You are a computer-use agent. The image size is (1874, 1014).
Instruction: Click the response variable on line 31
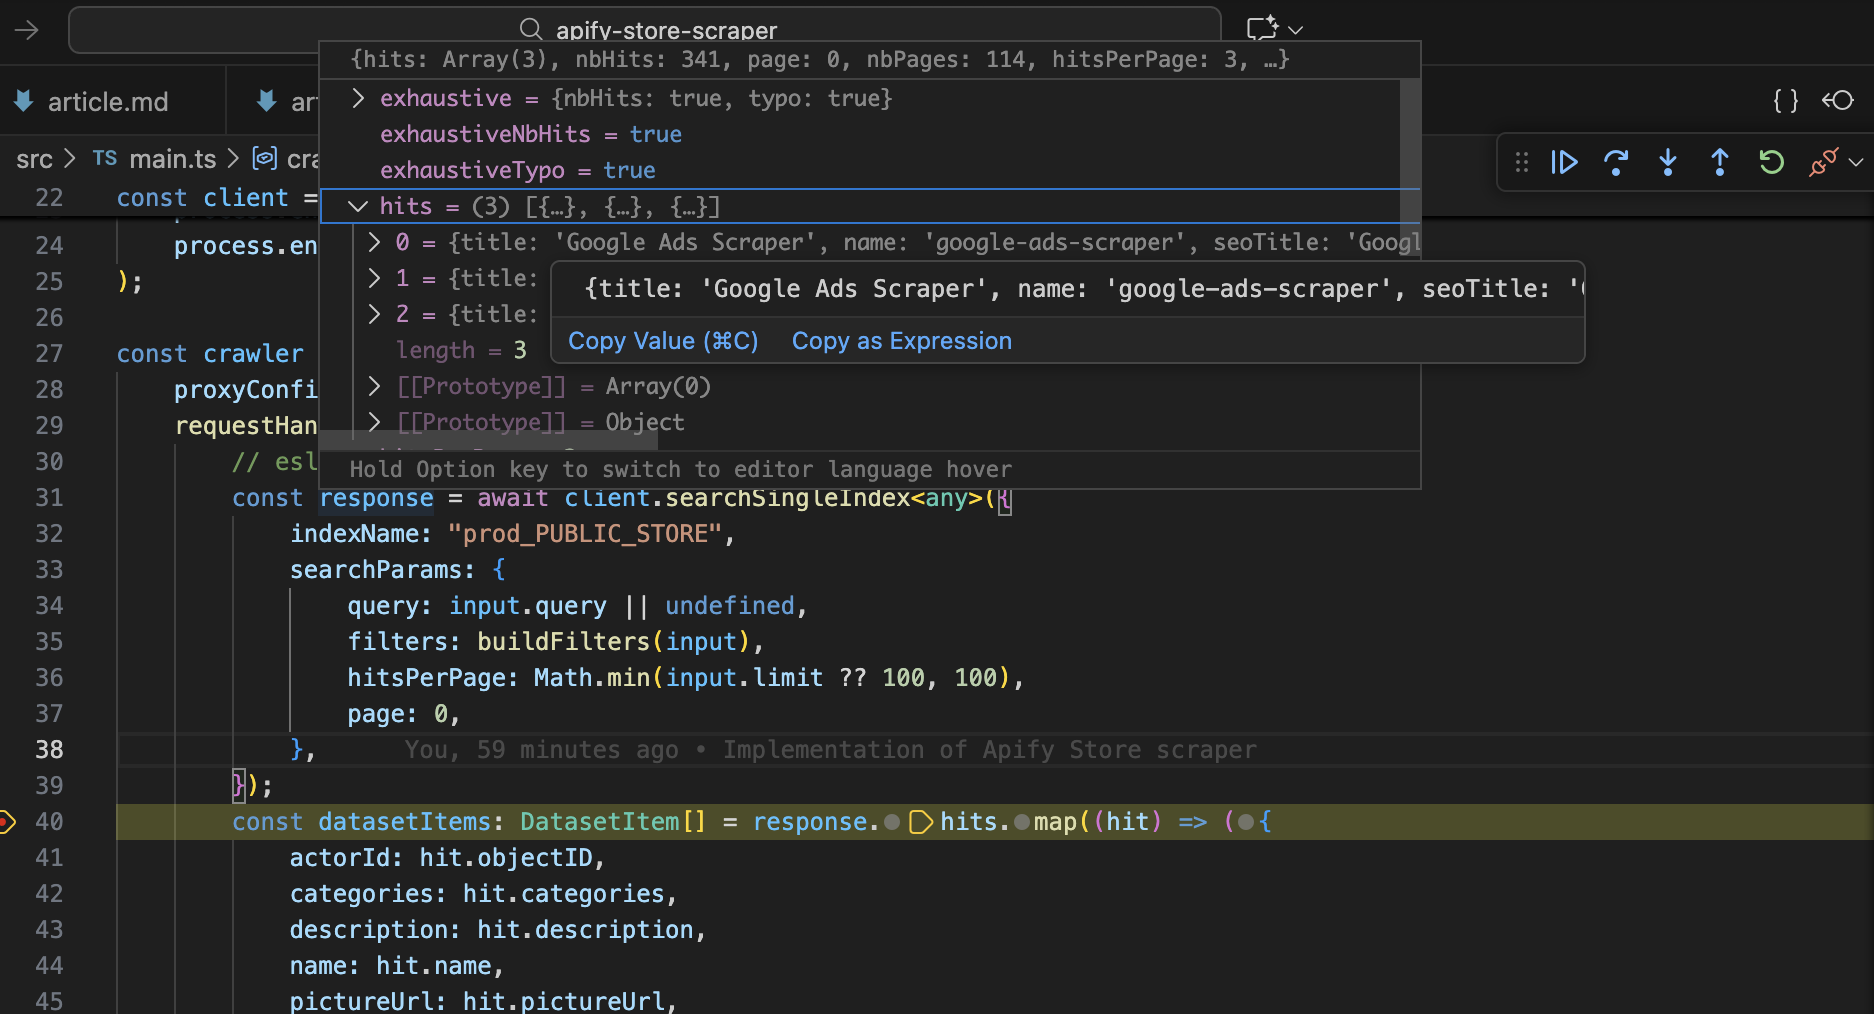[x=376, y=498]
